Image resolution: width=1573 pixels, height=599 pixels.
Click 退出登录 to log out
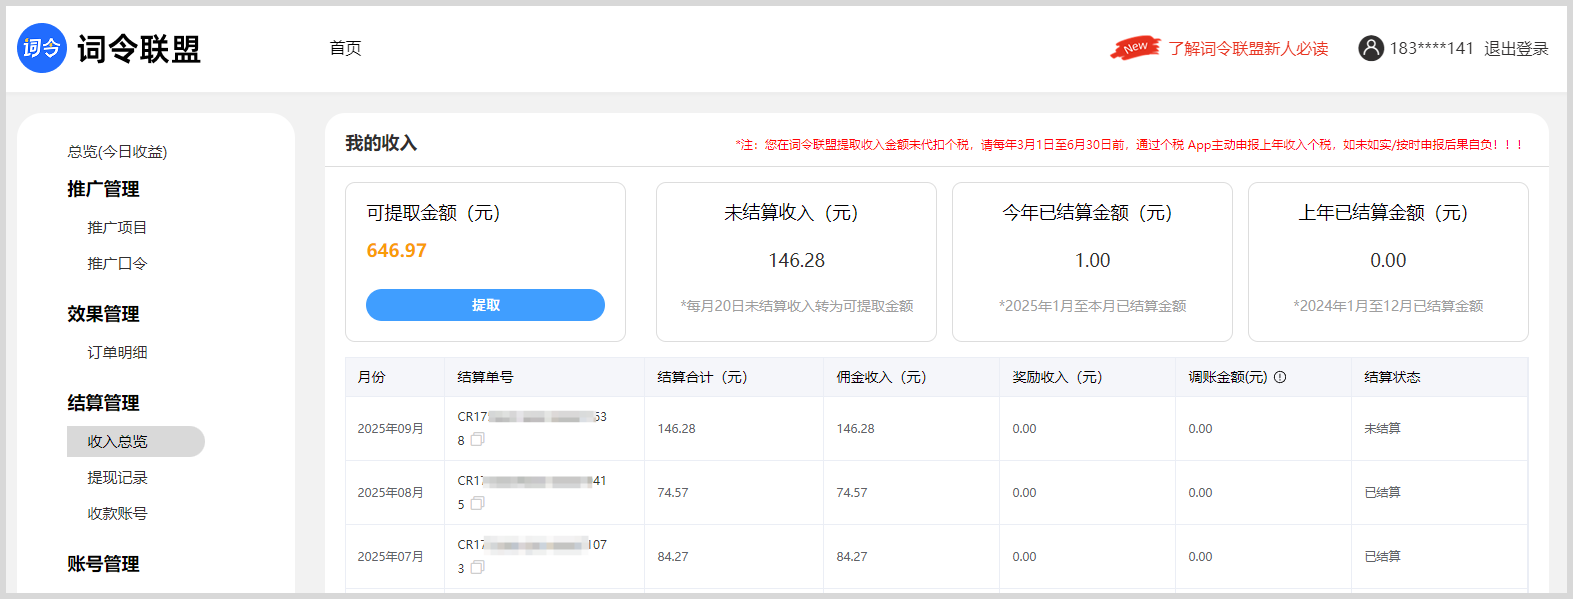coord(1515,49)
